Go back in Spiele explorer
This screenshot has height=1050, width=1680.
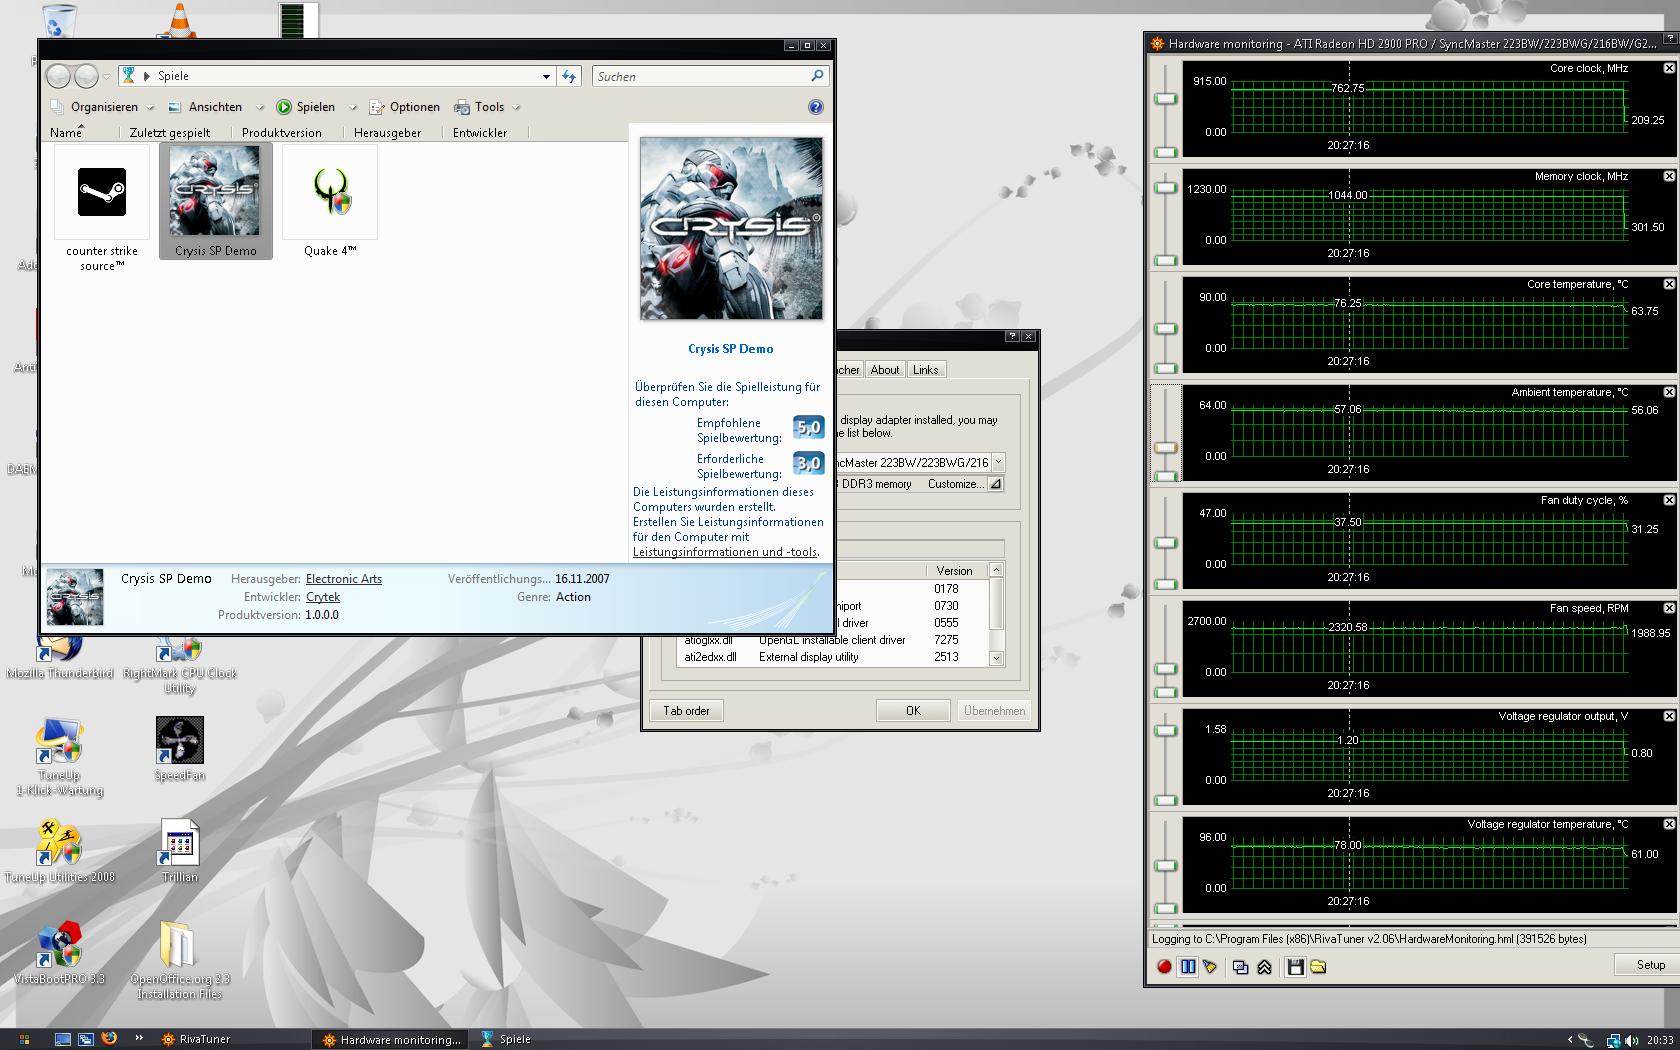59,76
